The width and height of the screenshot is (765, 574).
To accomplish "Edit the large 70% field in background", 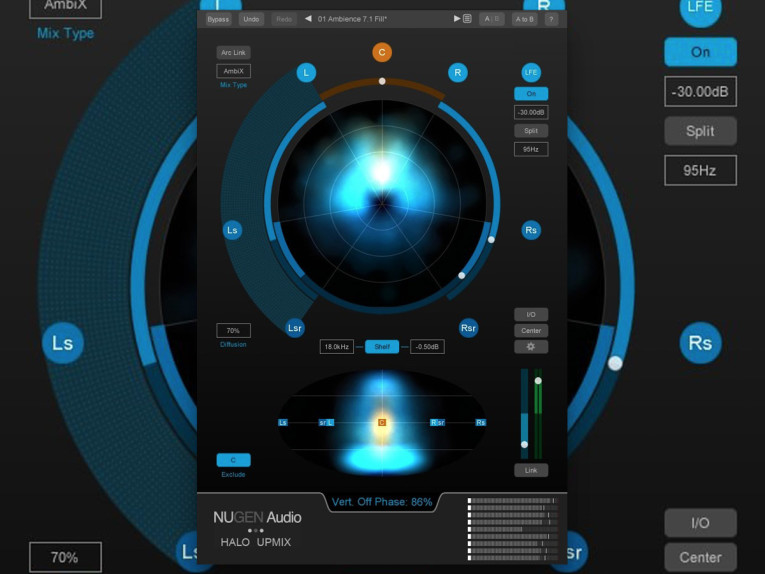I will coord(65,557).
